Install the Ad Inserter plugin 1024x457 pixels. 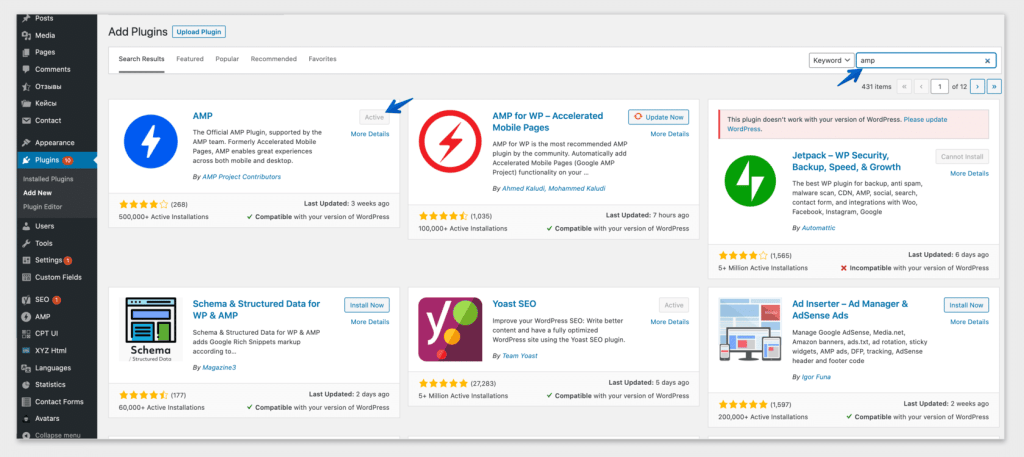click(x=965, y=305)
